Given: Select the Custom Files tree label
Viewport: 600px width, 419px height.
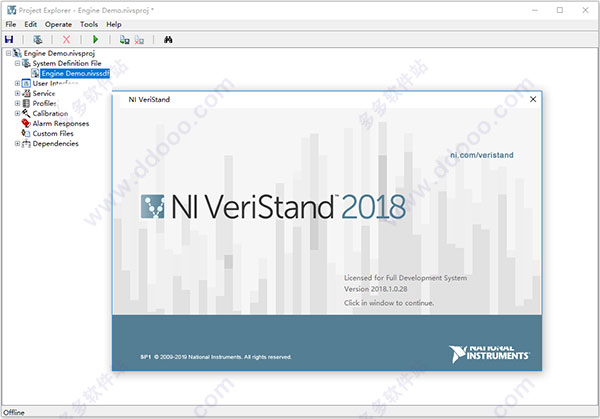Looking at the screenshot, I should click(x=53, y=134).
